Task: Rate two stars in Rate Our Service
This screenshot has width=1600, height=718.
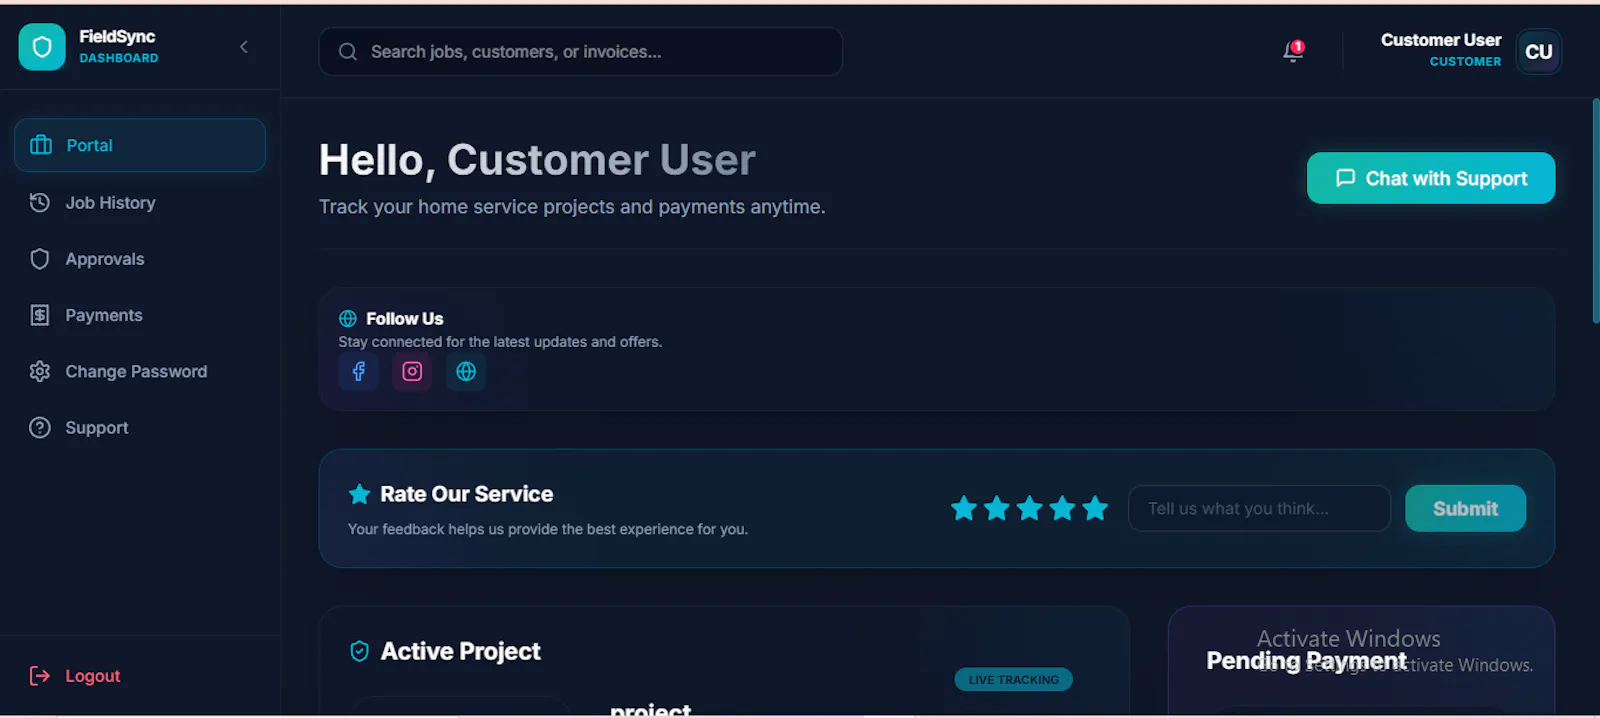Action: coord(997,508)
